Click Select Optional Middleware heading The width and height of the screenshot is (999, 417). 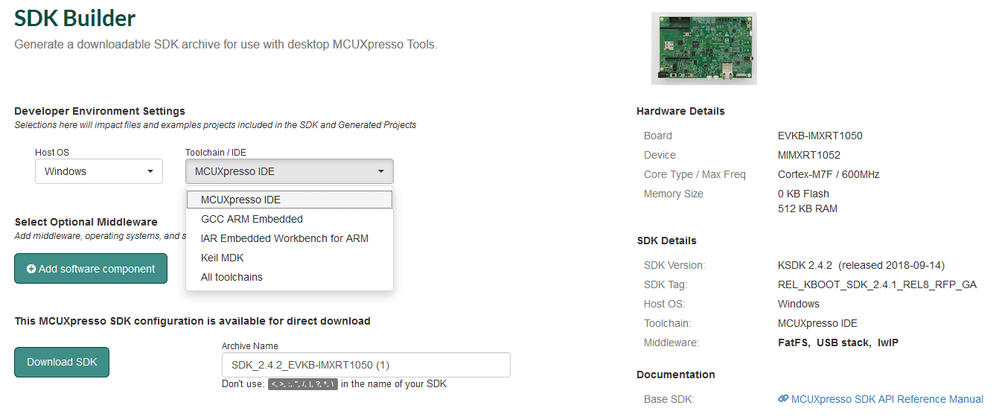(86, 222)
